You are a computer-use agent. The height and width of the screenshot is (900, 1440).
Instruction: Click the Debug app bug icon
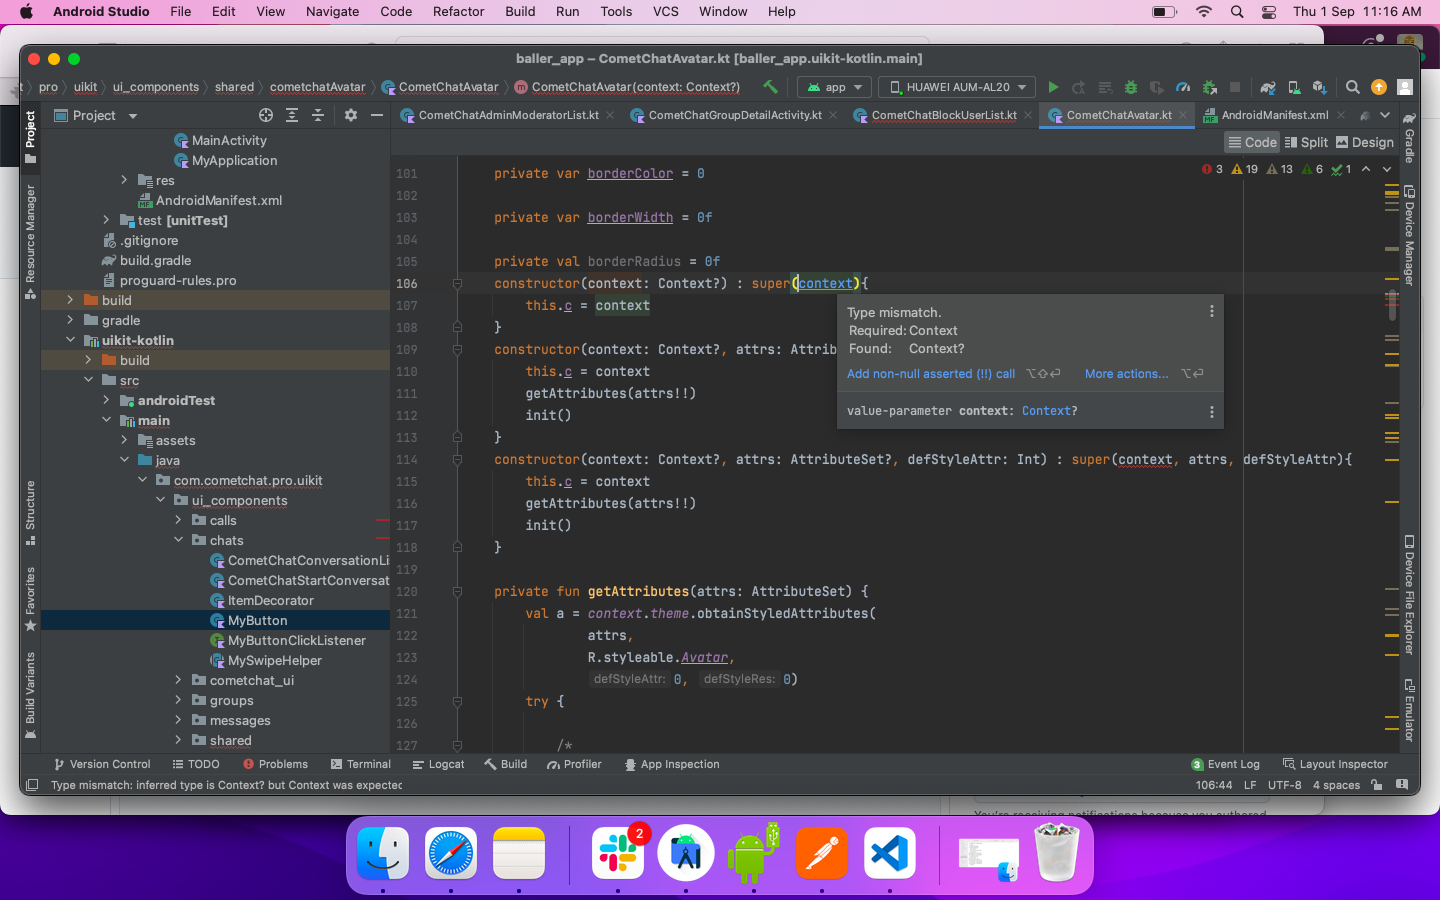pos(1131,87)
